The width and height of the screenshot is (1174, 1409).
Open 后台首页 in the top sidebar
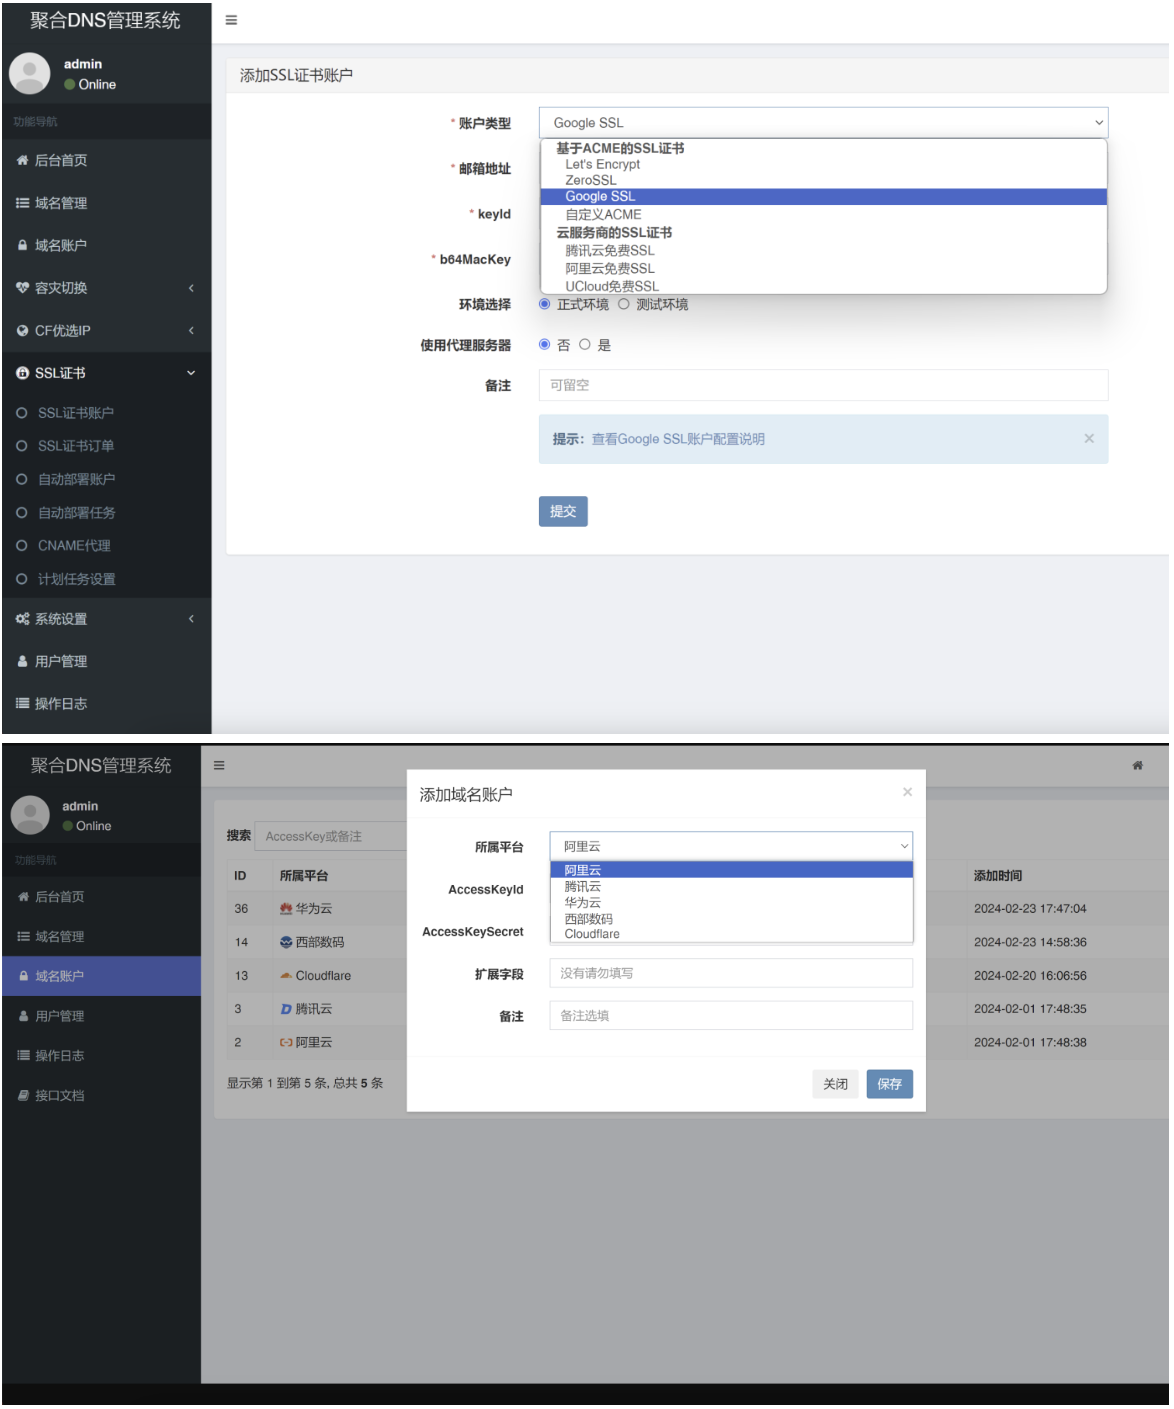(x=106, y=161)
